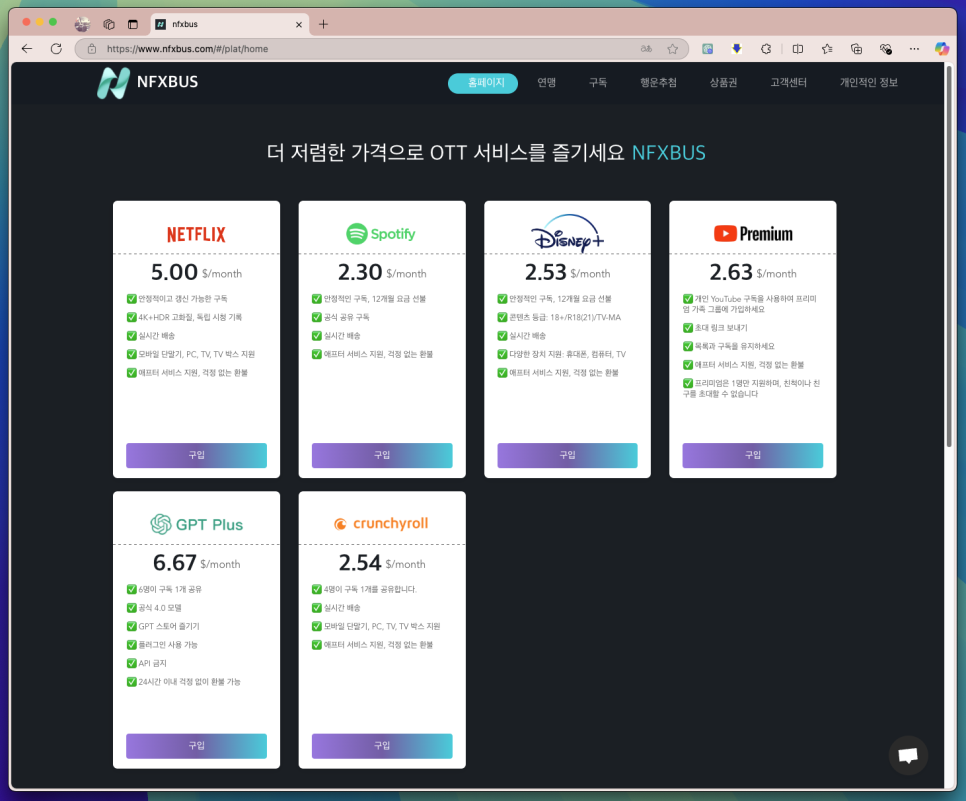Toggle the vertical tabs icon

tap(132, 24)
